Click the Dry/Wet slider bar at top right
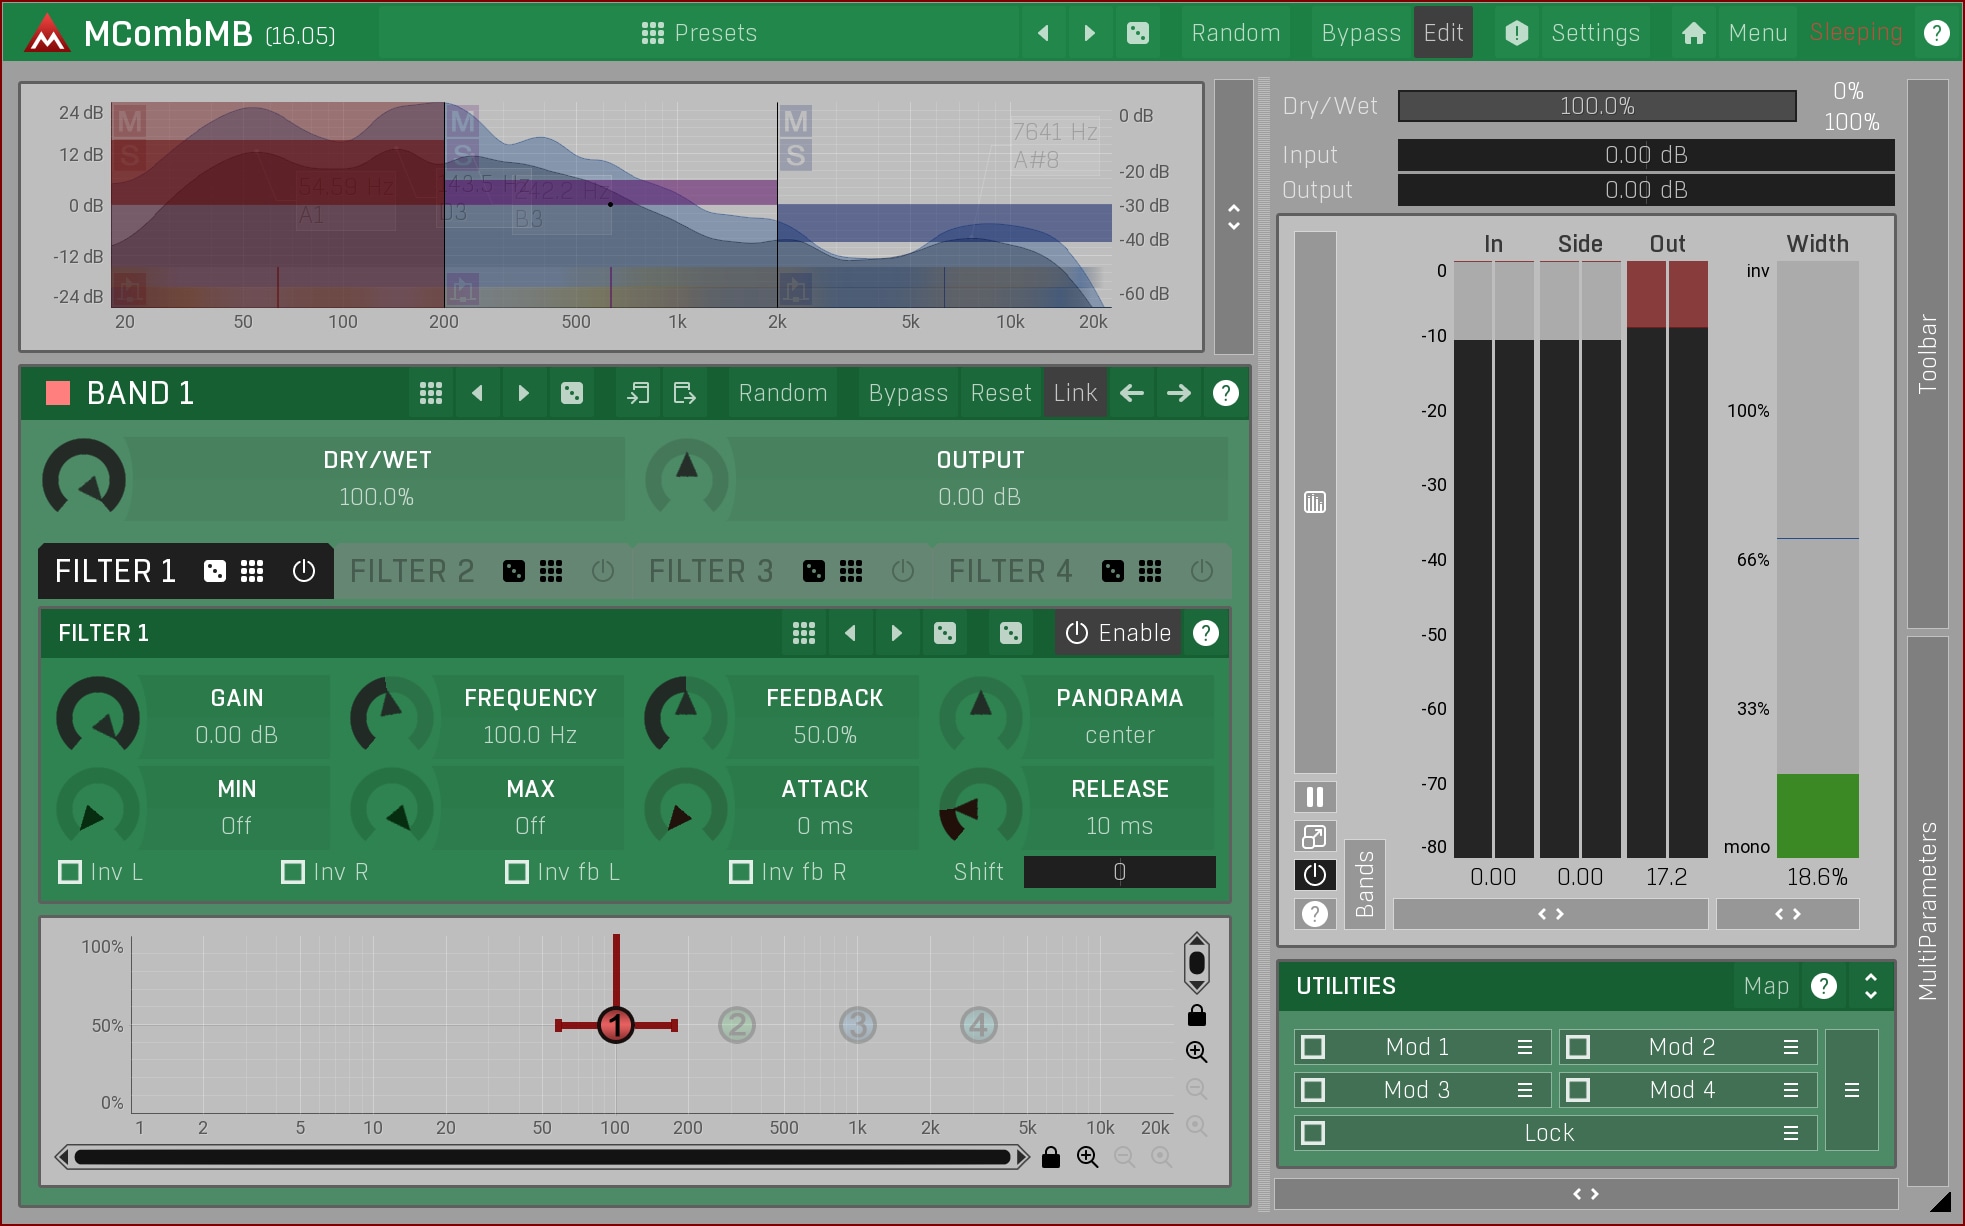 [x=1597, y=106]
